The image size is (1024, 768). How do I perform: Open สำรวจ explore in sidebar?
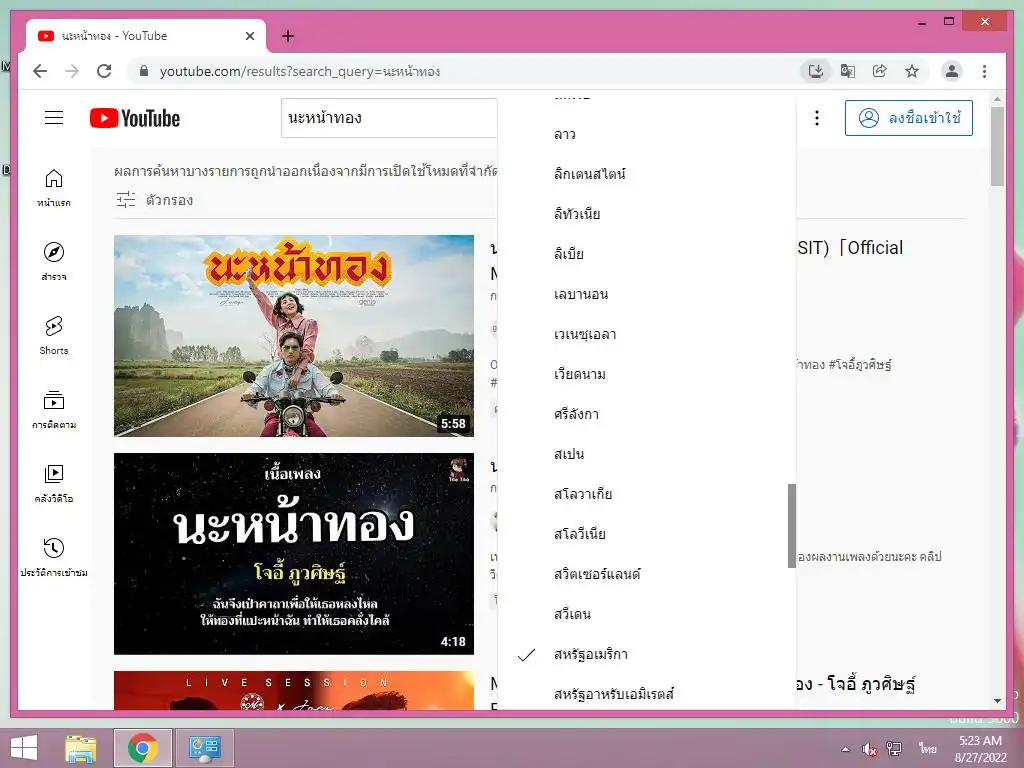54,261
